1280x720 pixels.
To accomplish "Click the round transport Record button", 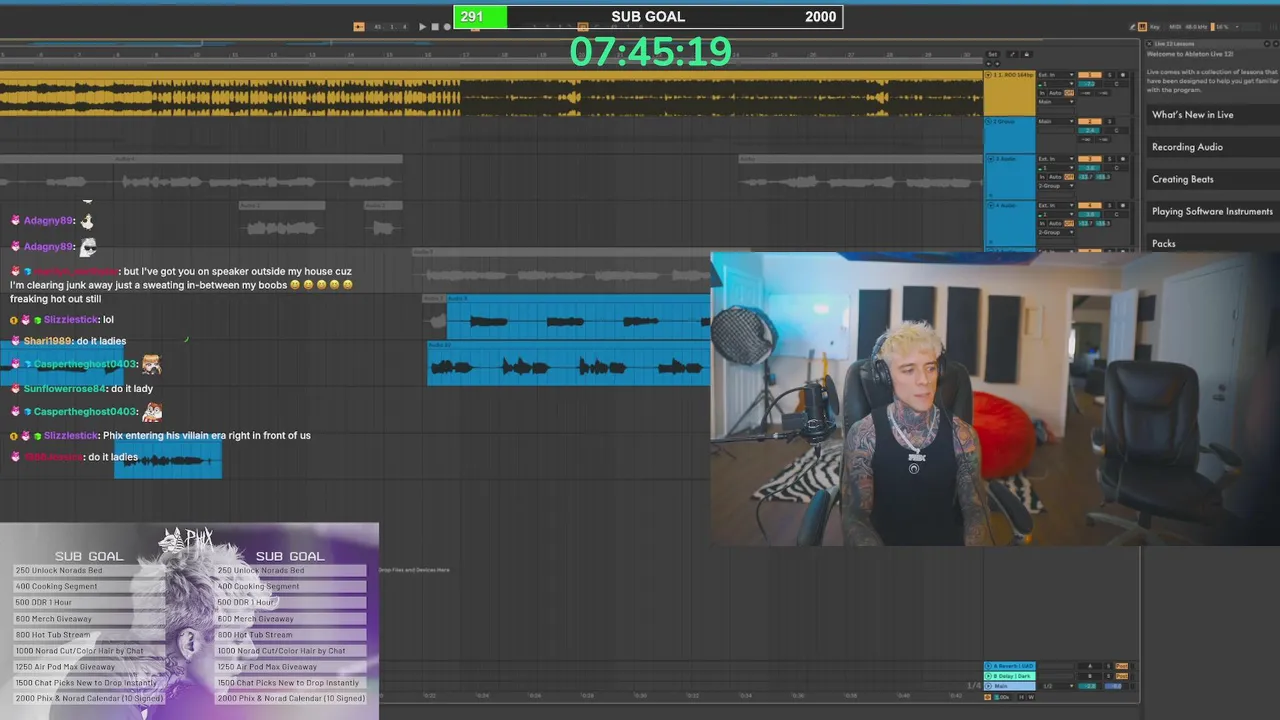I will [447, 27].
